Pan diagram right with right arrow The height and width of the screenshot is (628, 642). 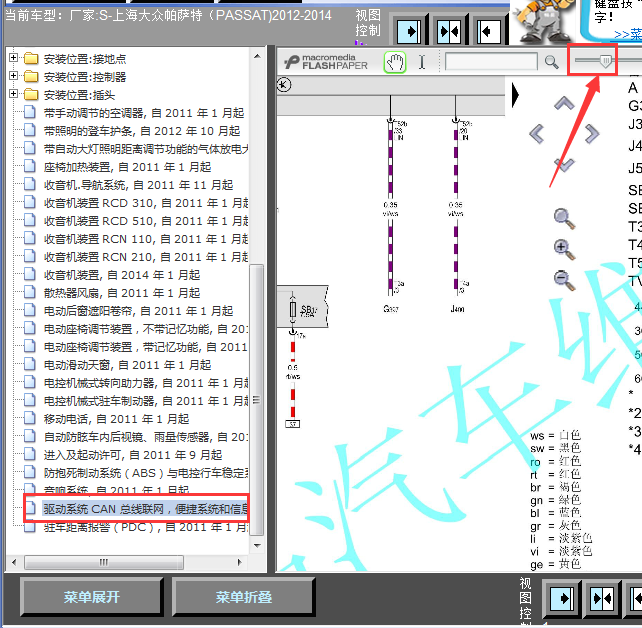coord(592,133)
